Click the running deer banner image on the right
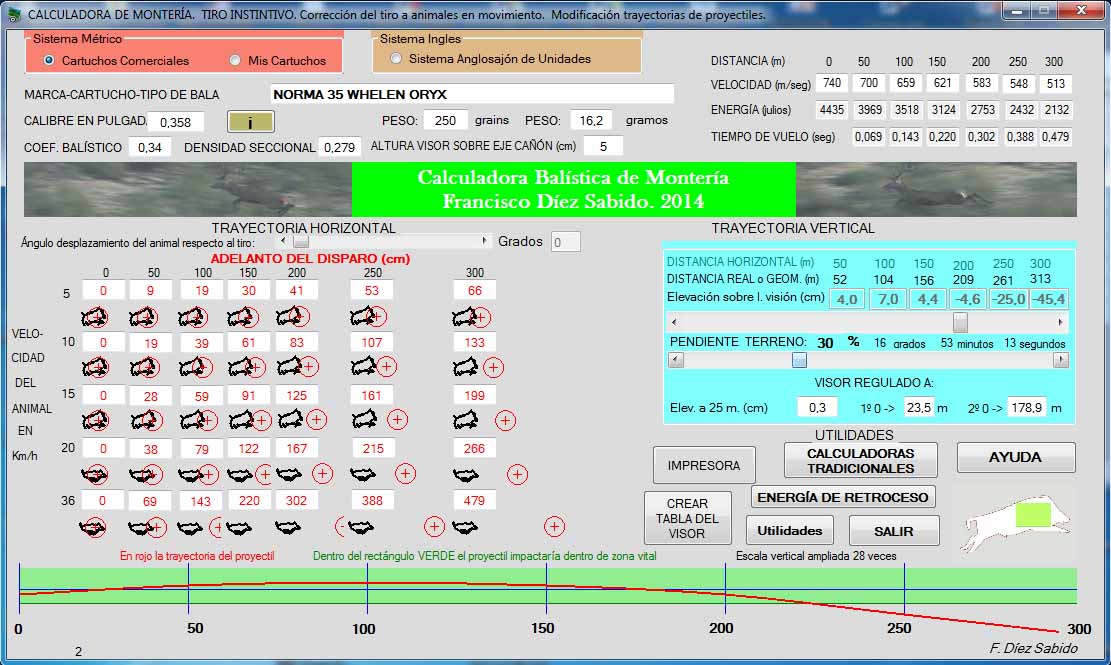Screen dimensions: 1111x665 tap(936, 189)
